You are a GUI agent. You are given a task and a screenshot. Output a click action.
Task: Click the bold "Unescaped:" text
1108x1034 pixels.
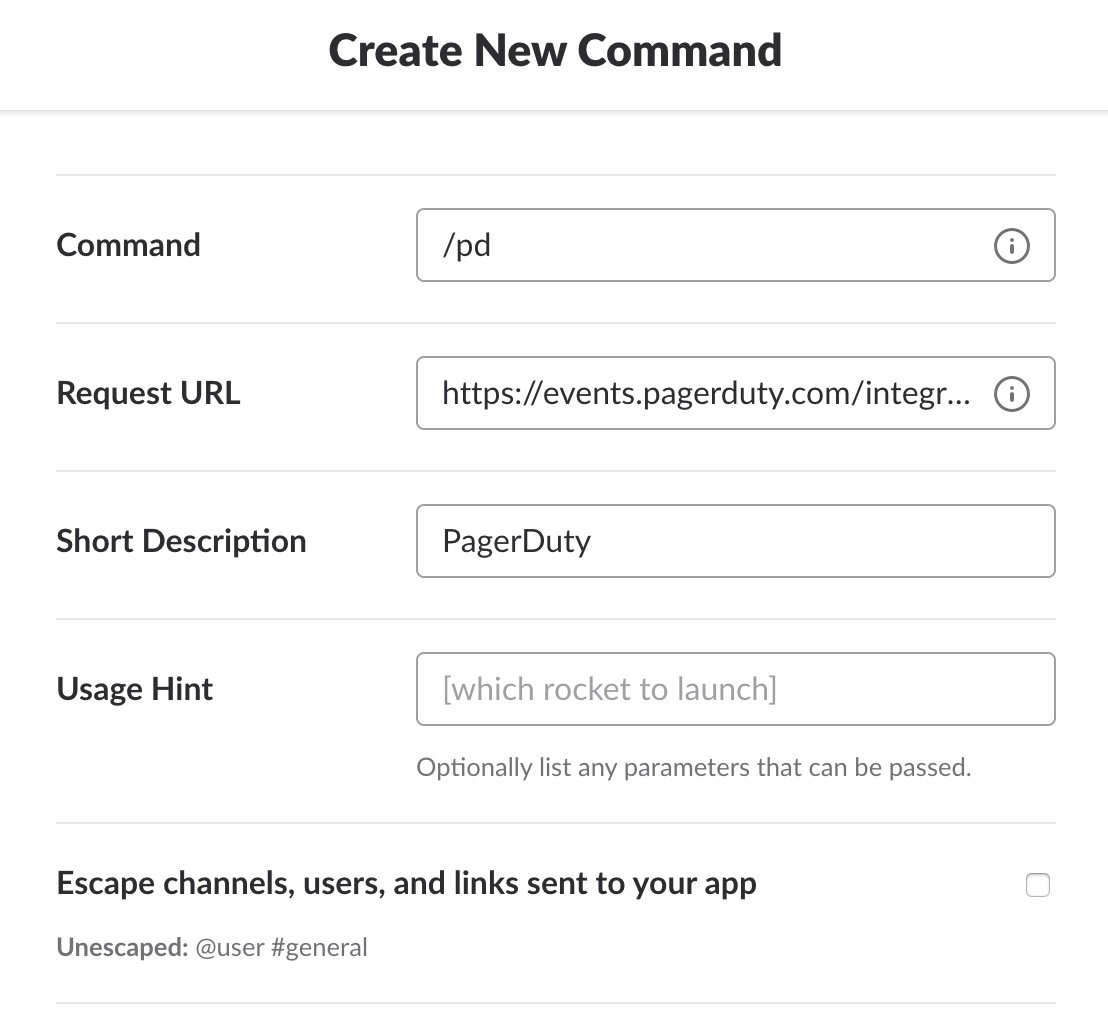(122, 947)
